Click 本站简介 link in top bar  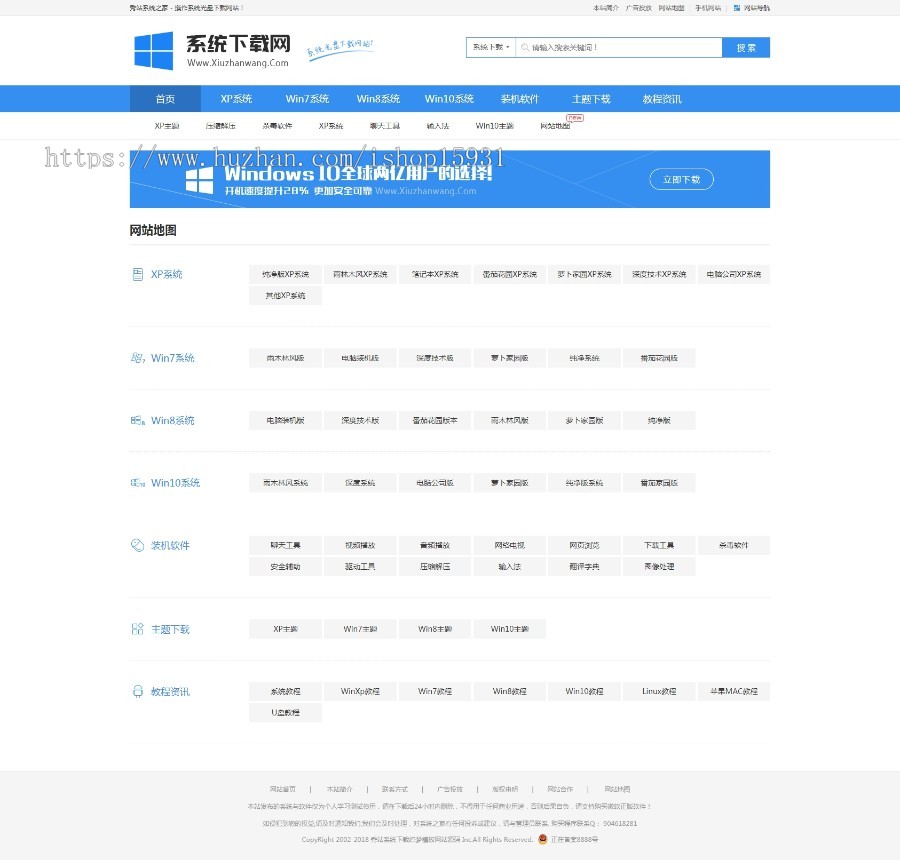point(606,8)
